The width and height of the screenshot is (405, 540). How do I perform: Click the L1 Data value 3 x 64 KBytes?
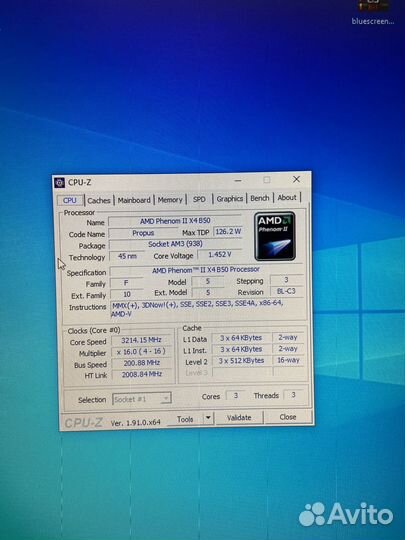pos(241,338)
